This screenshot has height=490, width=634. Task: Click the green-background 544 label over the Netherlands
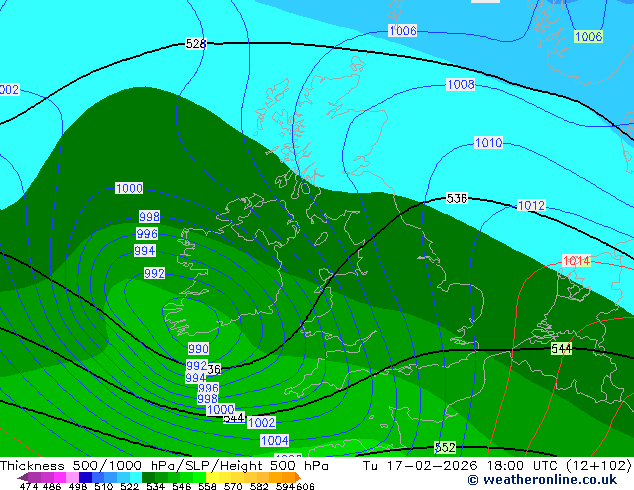562,348
